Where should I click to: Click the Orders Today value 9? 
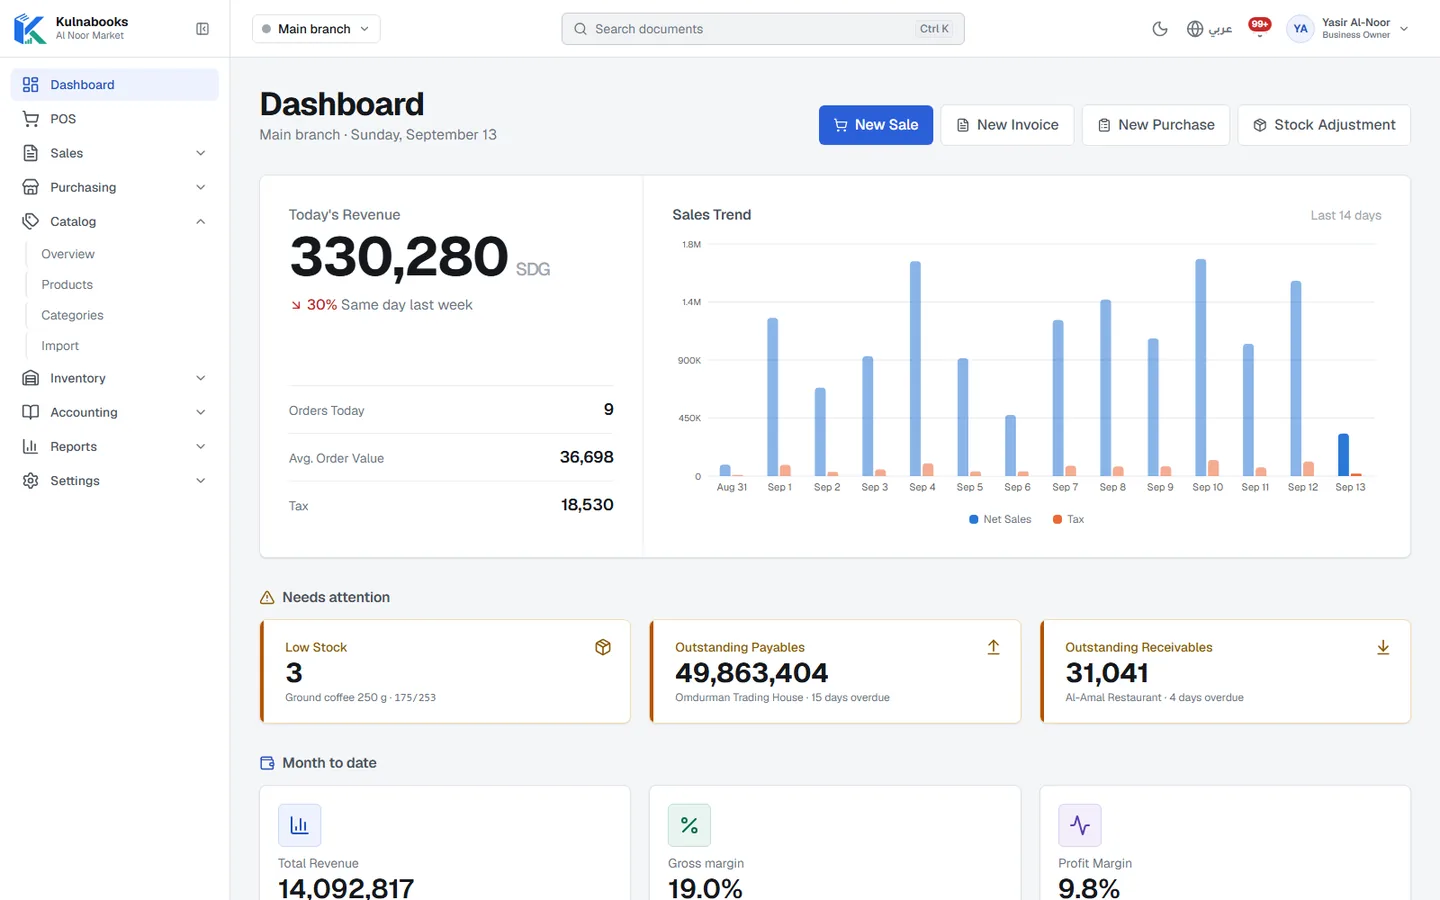(609, 409)
